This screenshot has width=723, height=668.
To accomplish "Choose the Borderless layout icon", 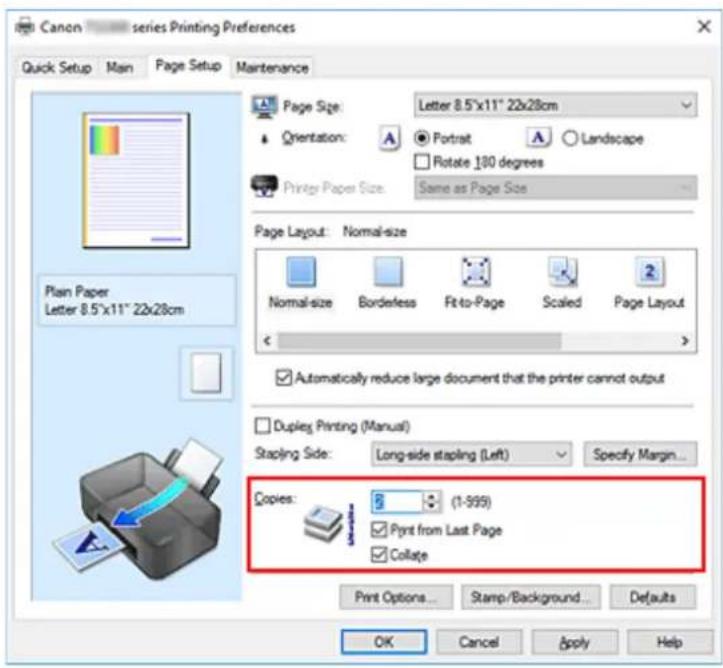I will (388, 272).
